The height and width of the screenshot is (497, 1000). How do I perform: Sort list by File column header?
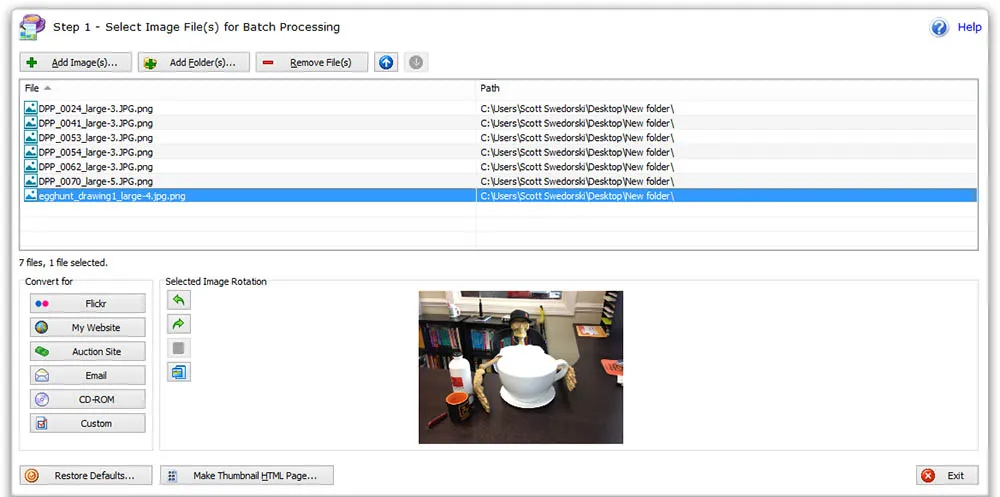tap(247, 88)
